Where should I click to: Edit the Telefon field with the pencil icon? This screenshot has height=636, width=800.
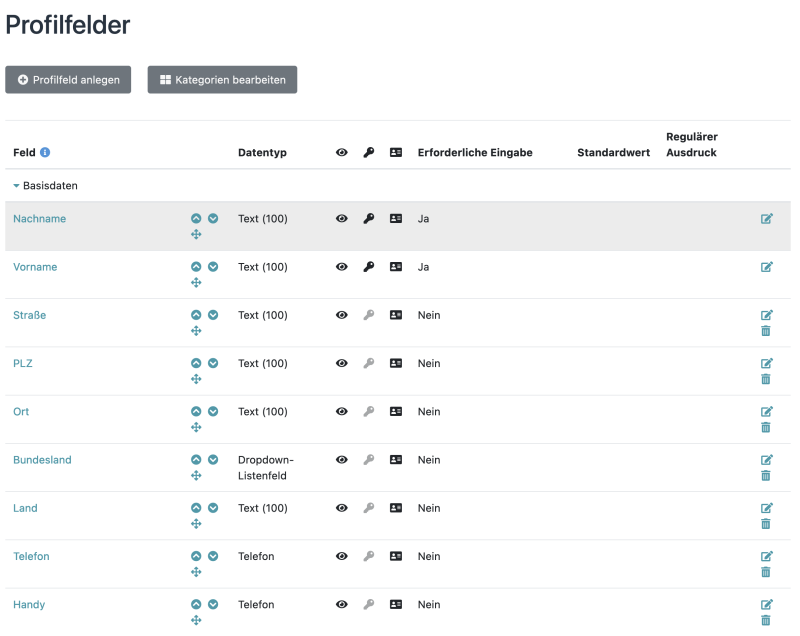(767, 556)
